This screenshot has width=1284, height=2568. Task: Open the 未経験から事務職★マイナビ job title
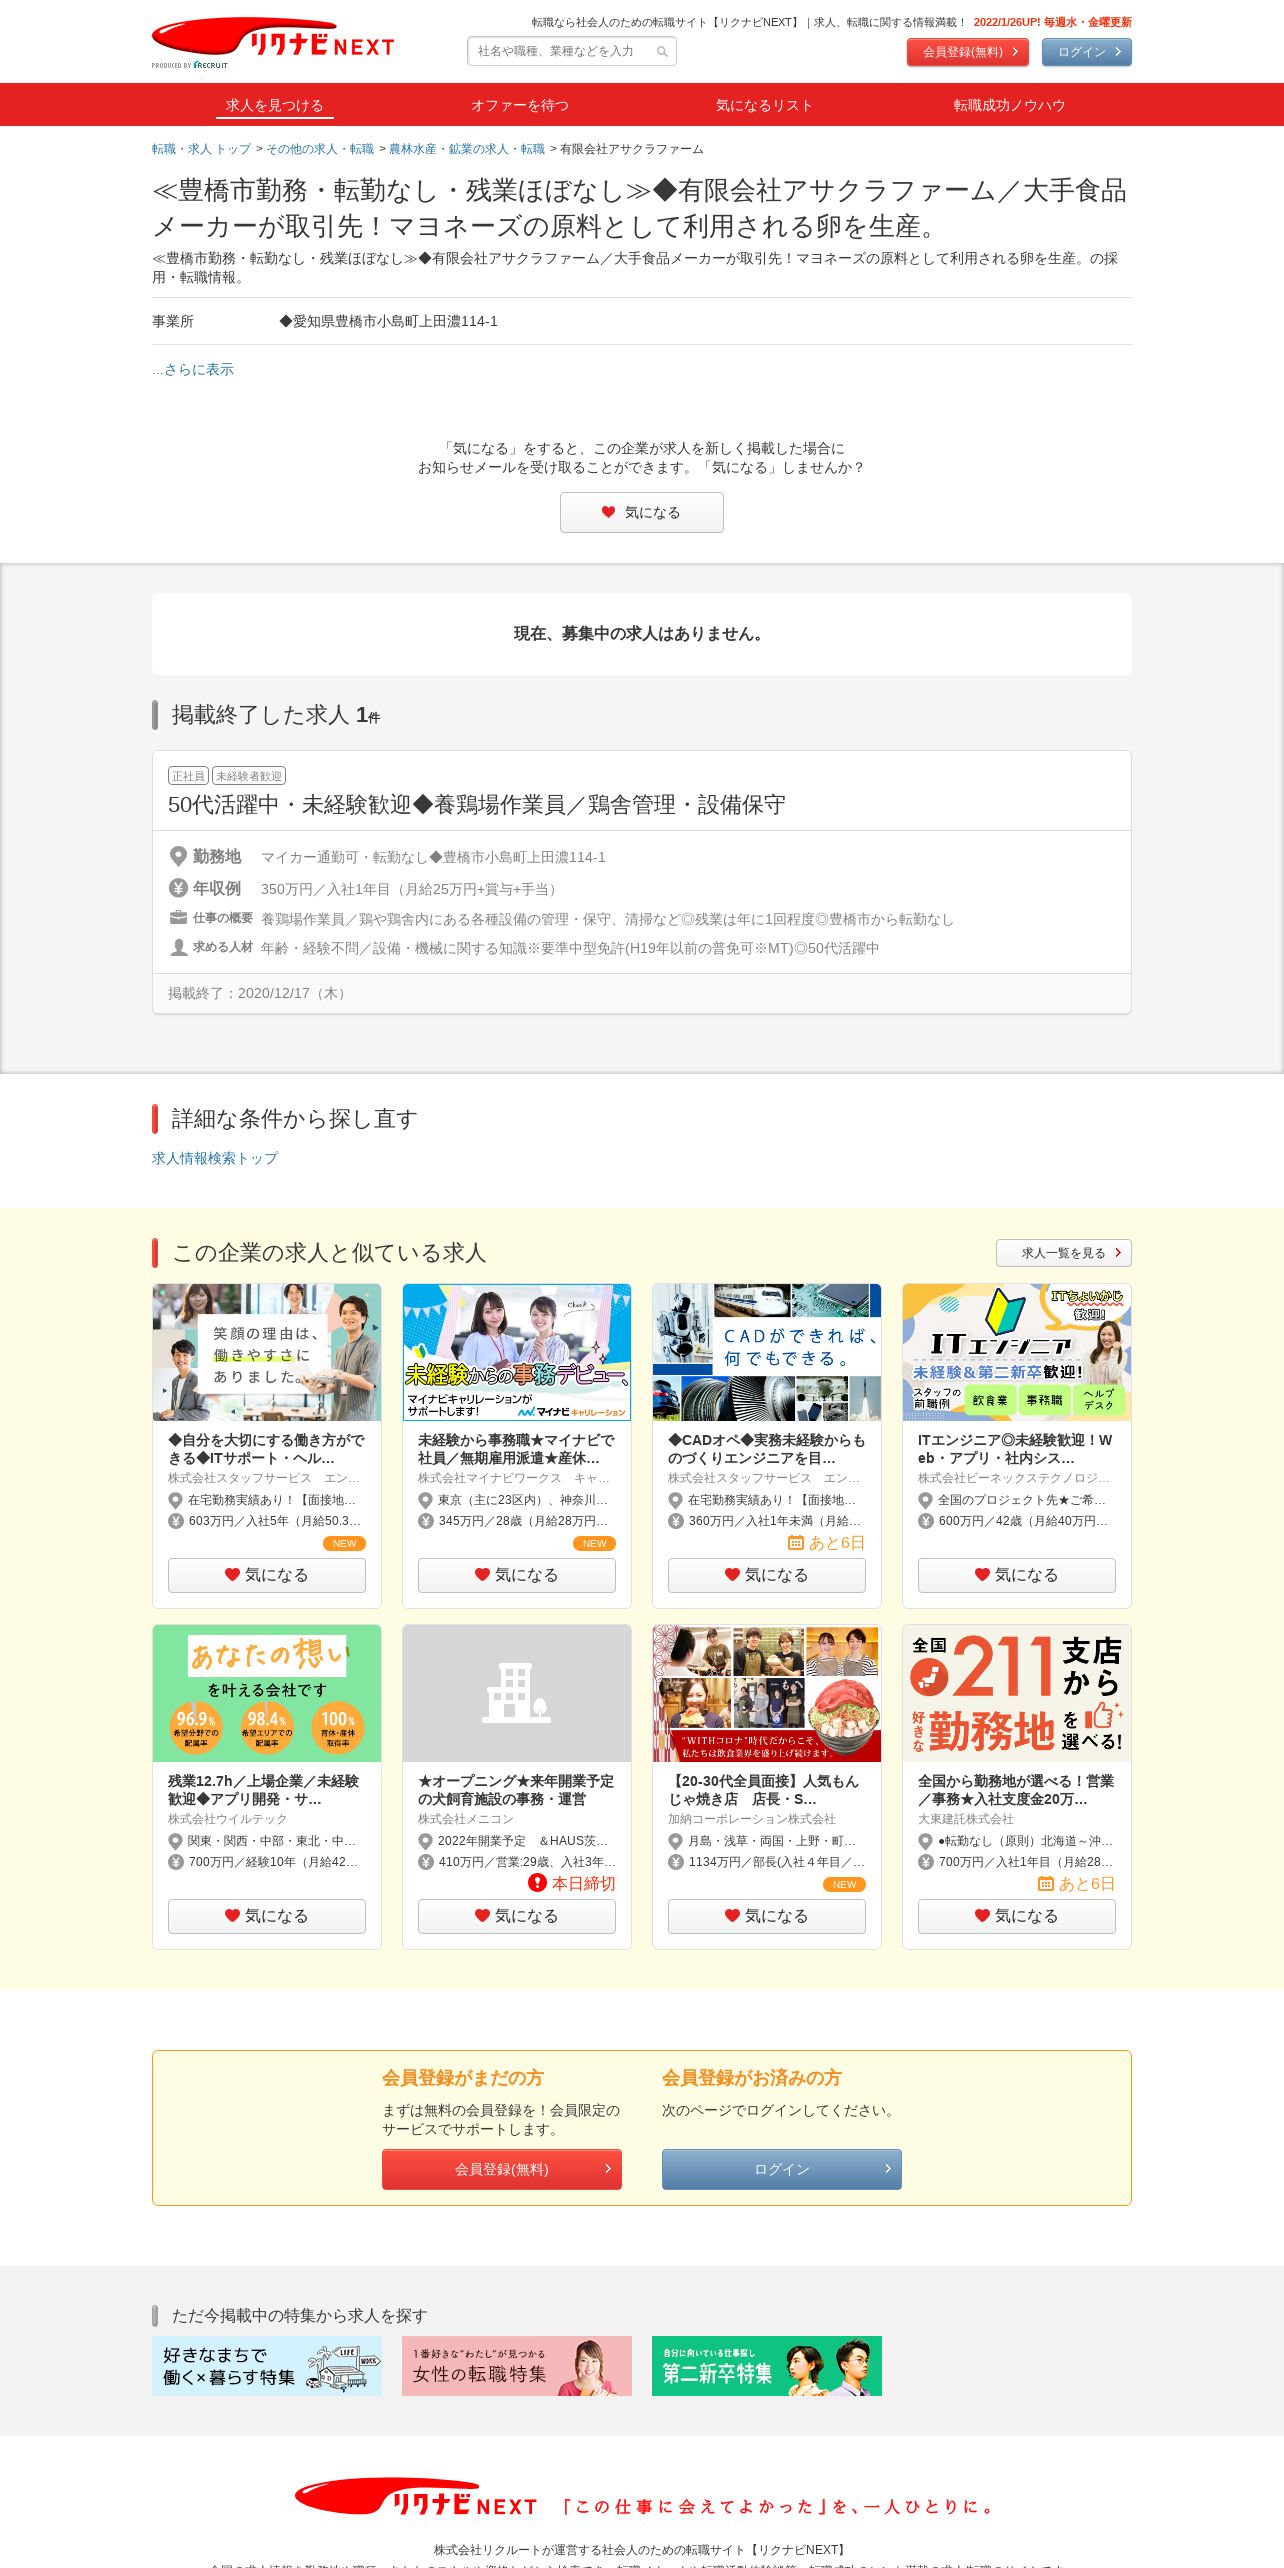tap(516, 1449)
